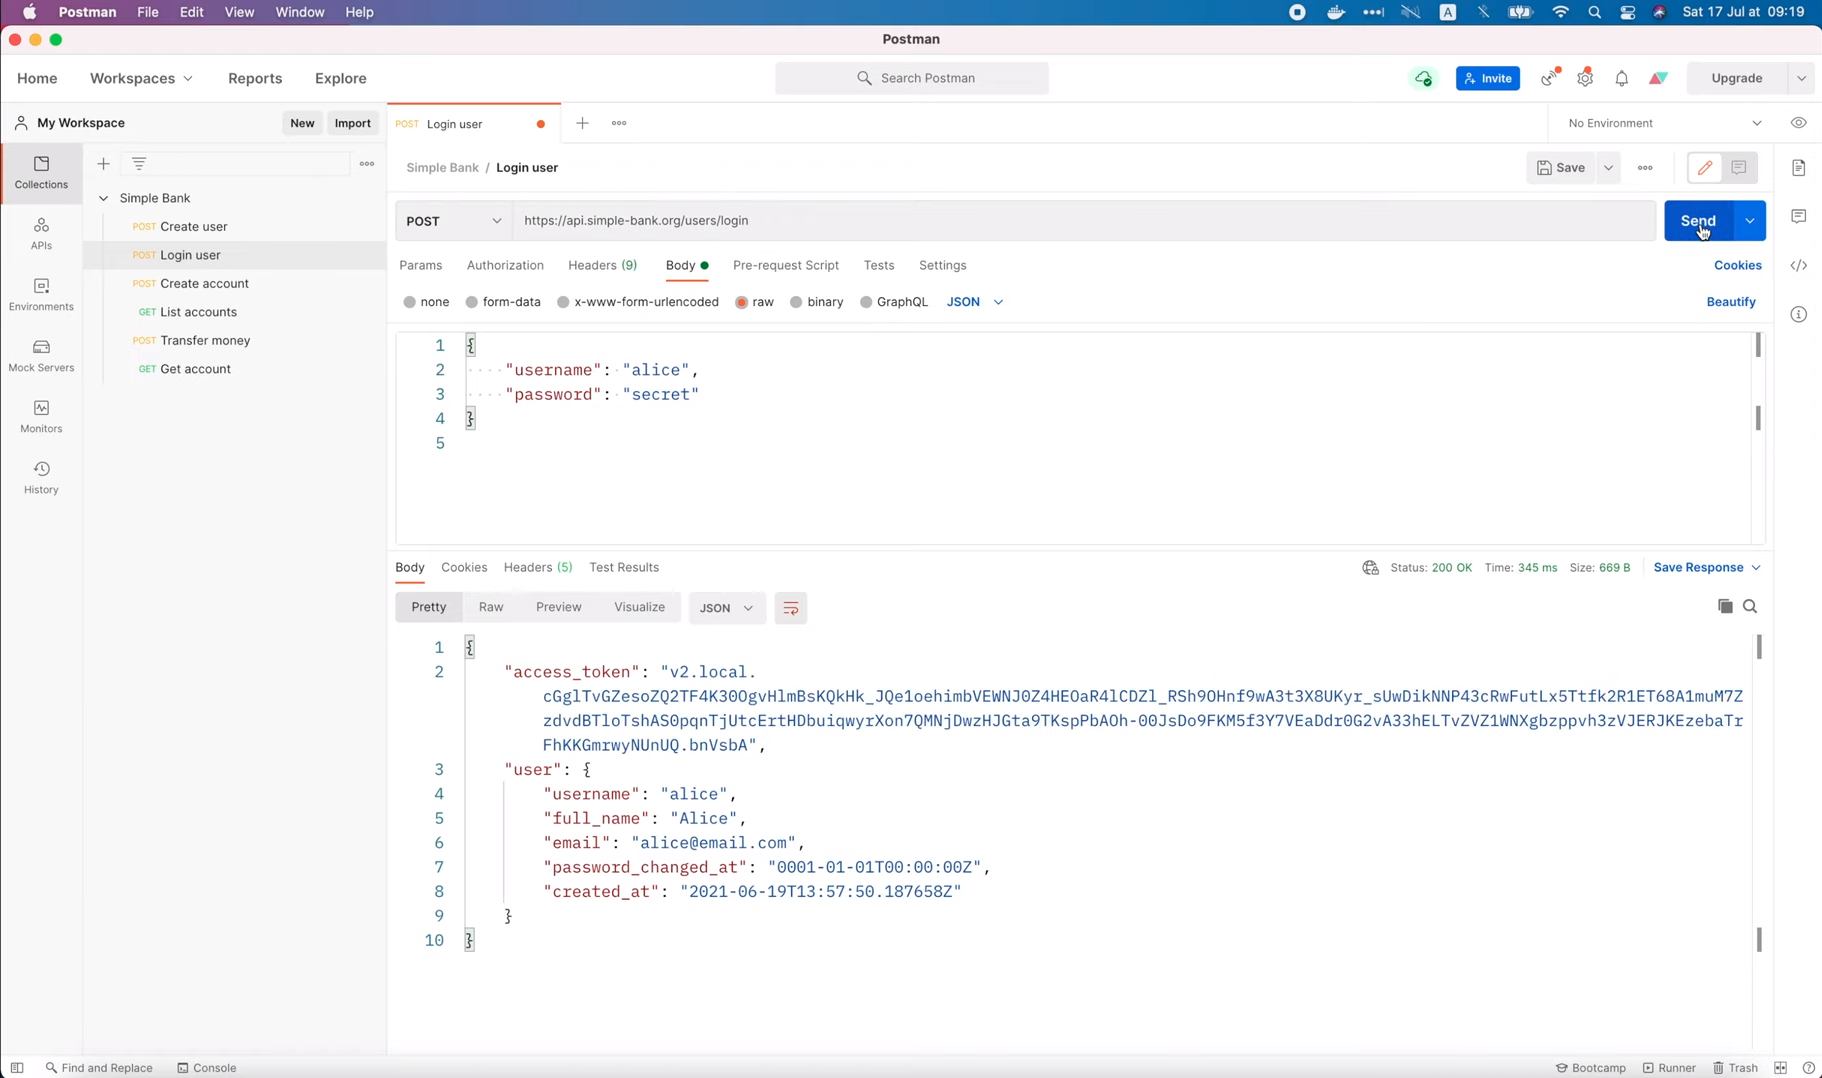Toggle sidebar visibility icon at bottom left
Image resolution: width=1822 pixels, height=1078 pixels.
[x=17, y=1068]
